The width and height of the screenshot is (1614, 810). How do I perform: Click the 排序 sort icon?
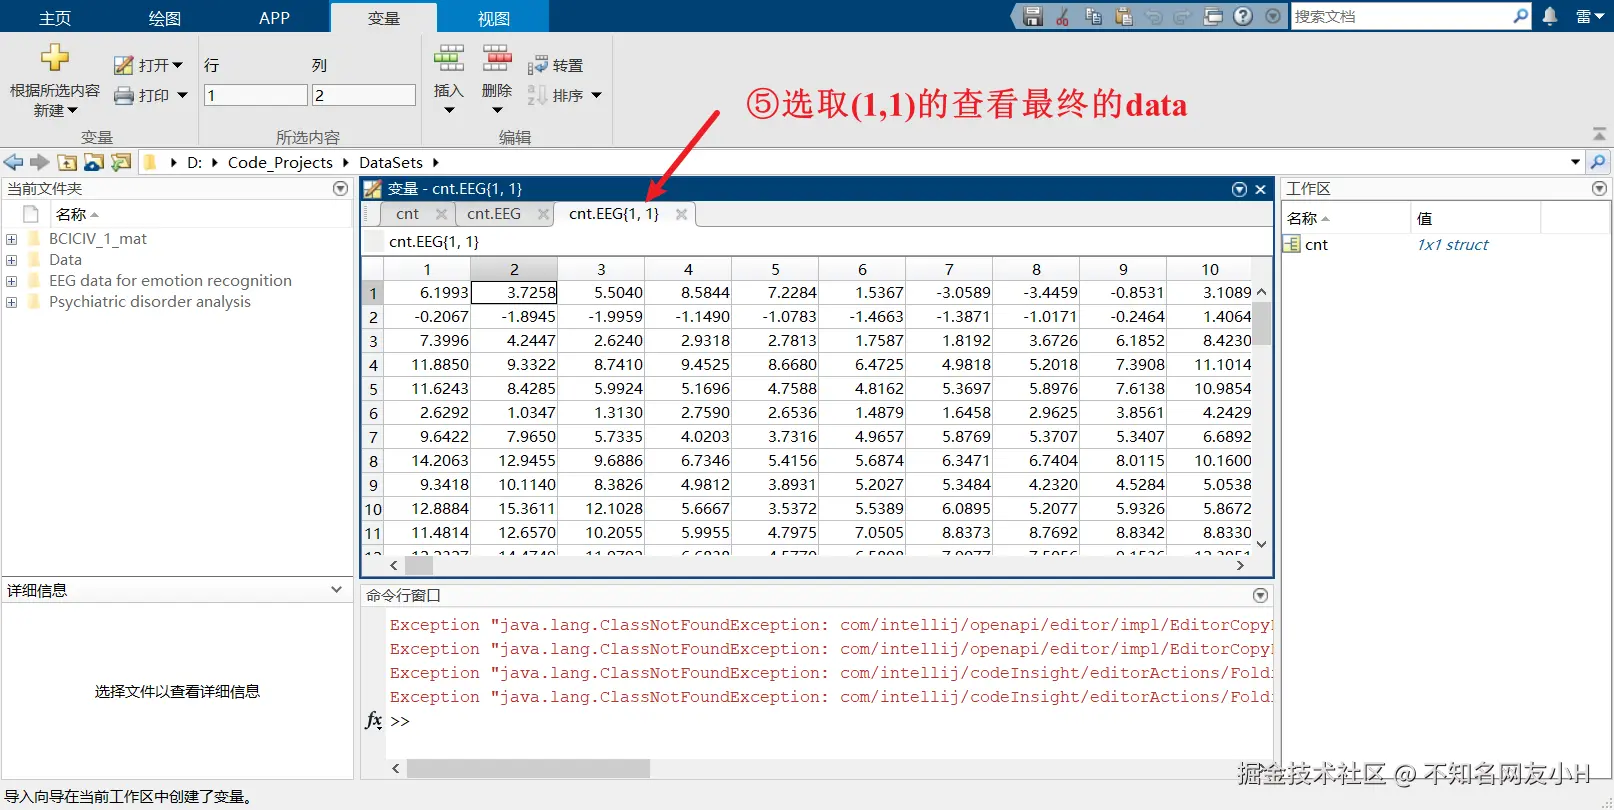(537, 95)
